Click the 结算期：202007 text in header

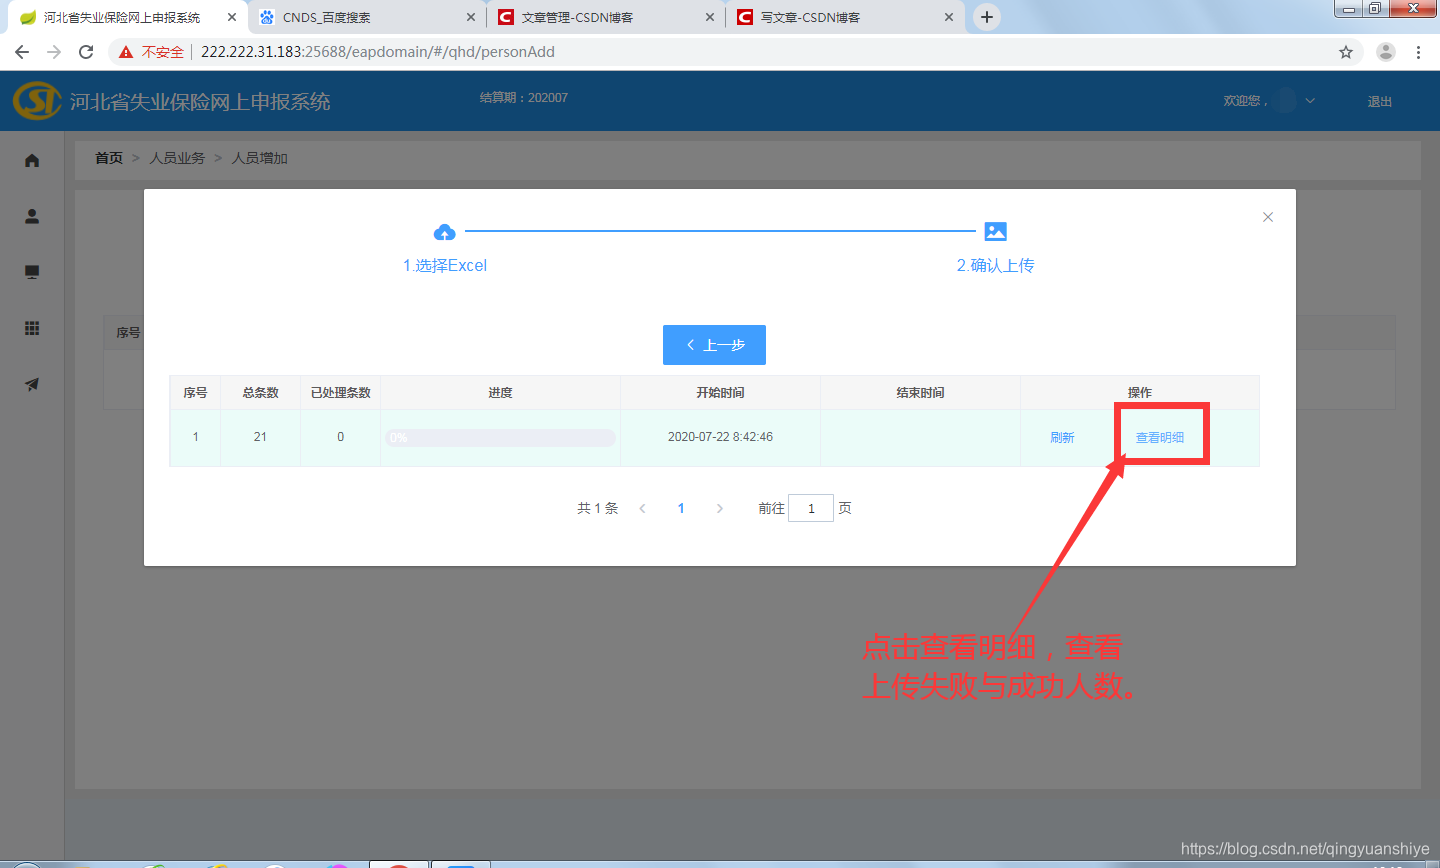(524, 98)
